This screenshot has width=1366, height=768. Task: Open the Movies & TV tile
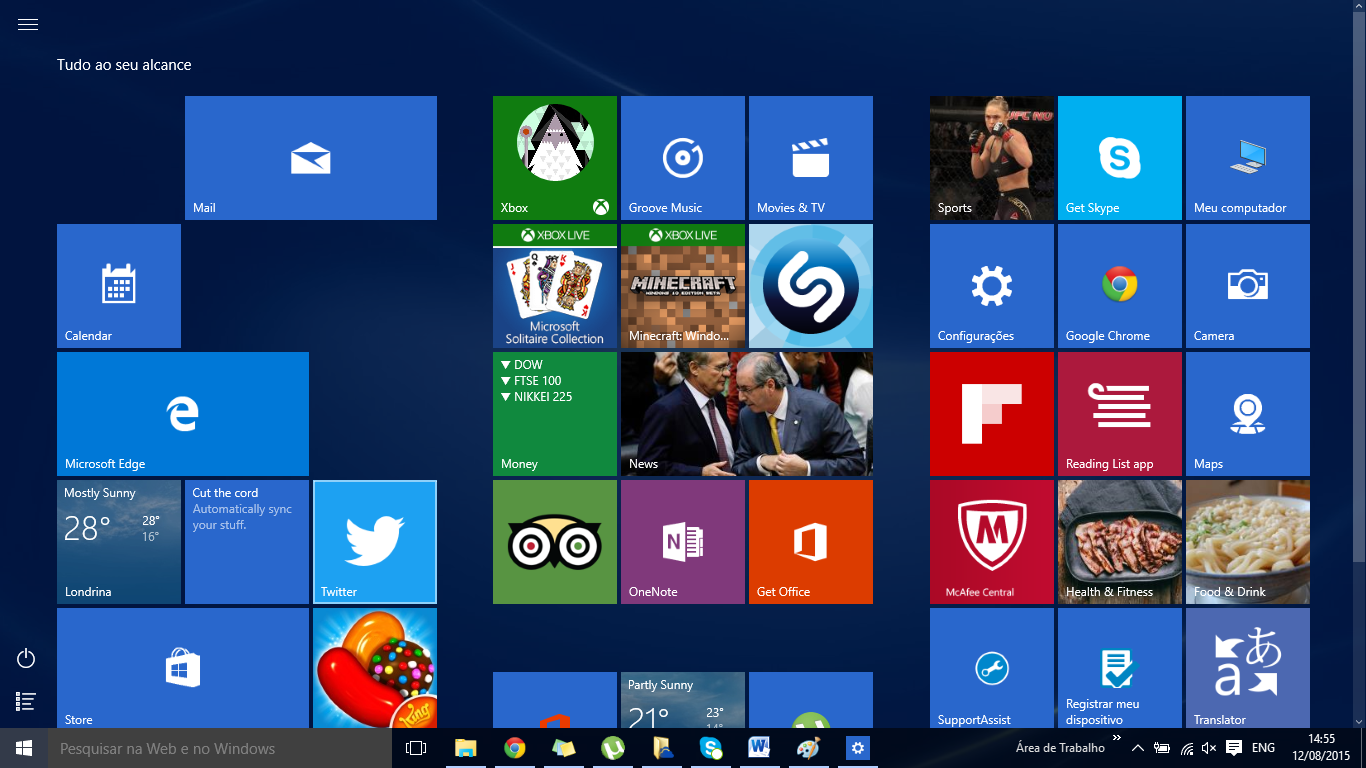[x=811, y=158]
